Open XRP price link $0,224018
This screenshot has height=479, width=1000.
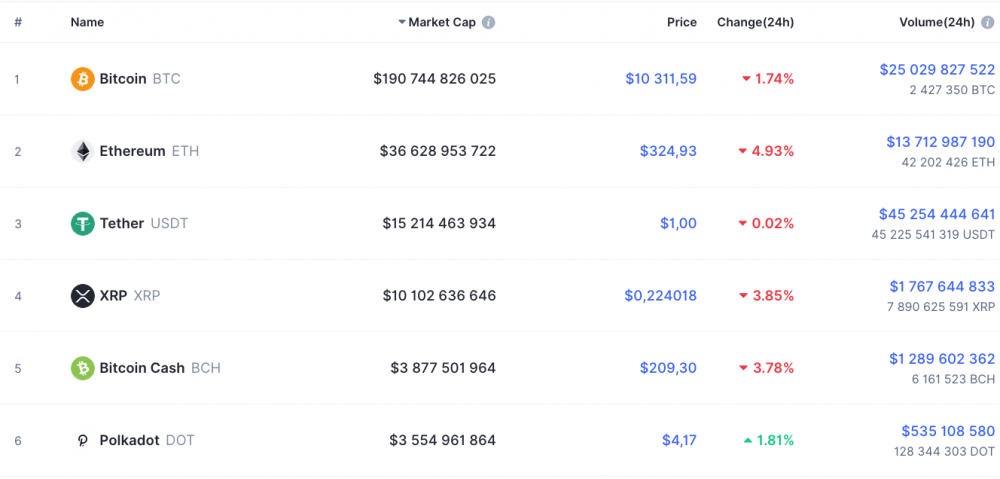[661, 296]
